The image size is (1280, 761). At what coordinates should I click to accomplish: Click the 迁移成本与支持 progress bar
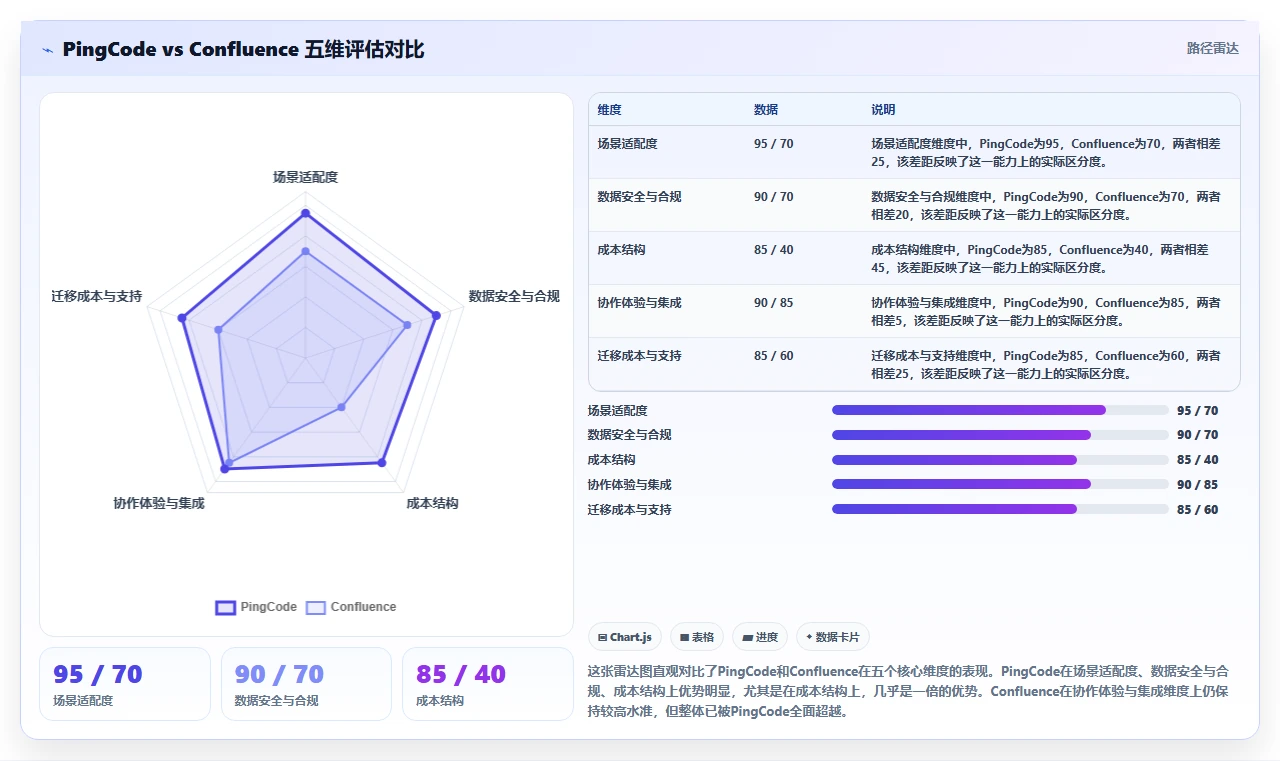coord(1000,509)
